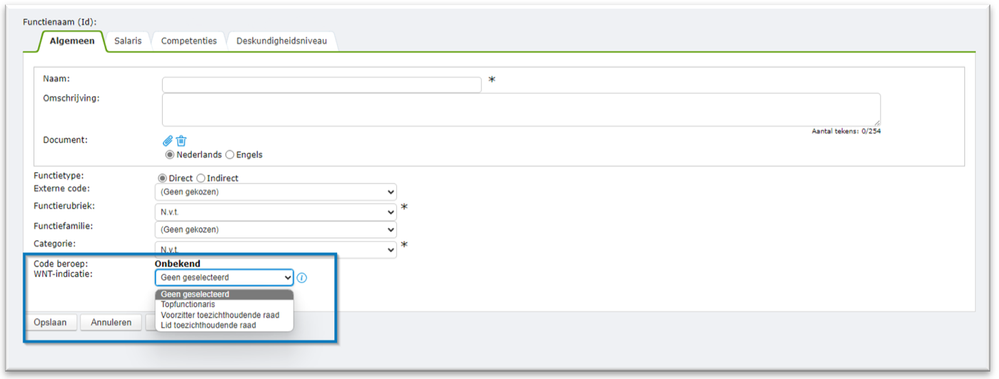Select the Engels radio button
This screenshot has width=999, height=379.
click(x=230, y=155)
